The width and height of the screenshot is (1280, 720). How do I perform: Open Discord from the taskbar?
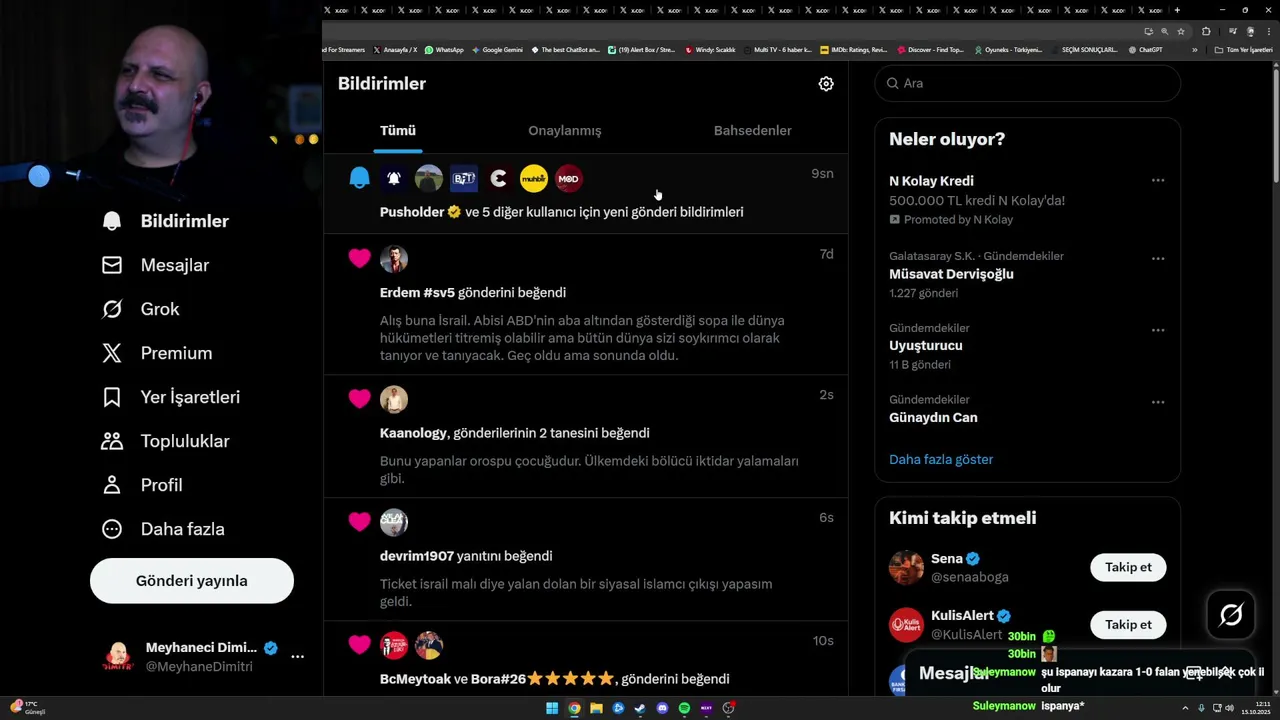[662, 709]
